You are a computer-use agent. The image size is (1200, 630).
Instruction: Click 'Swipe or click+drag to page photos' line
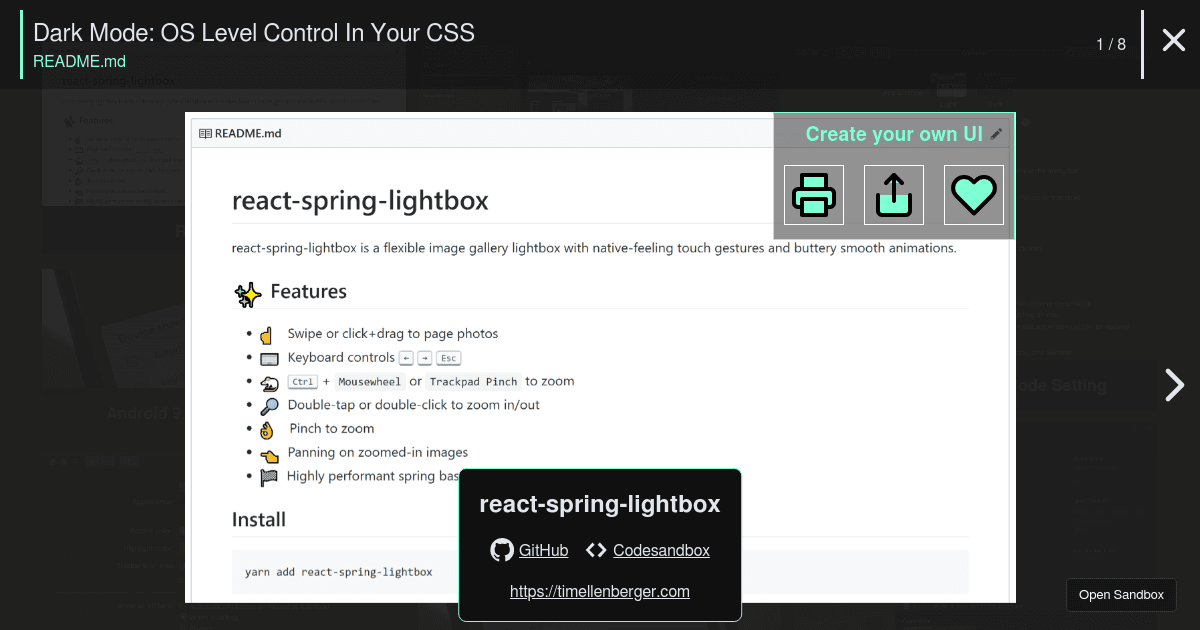tap(393, 333)
